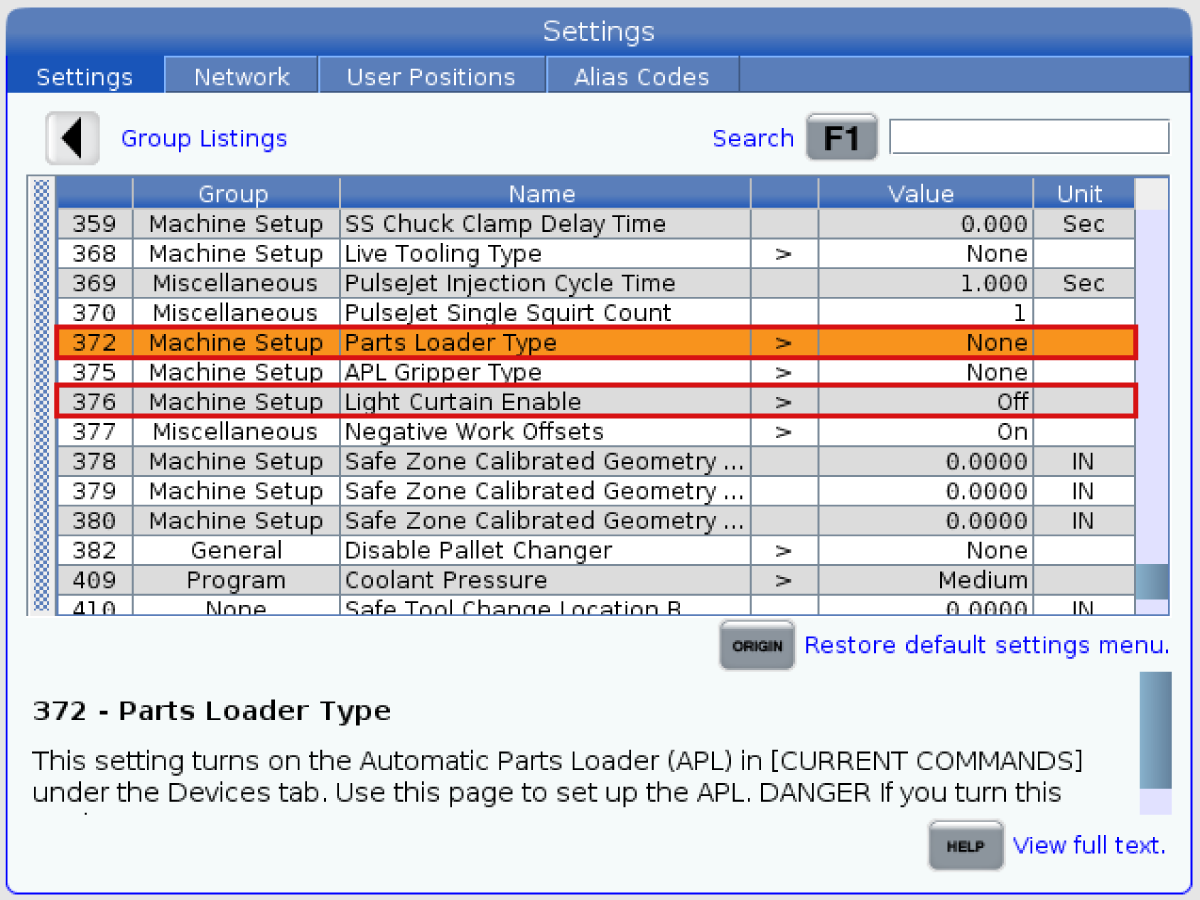Click in the Search text field
This screenshot has height=900, width=1200.
[x=1028, y=137]
